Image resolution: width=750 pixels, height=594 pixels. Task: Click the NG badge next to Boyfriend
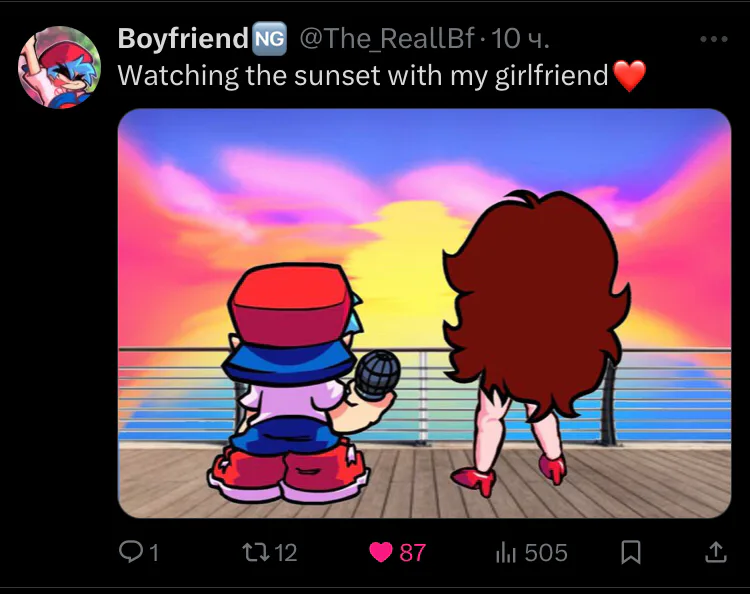click(269, 38)
